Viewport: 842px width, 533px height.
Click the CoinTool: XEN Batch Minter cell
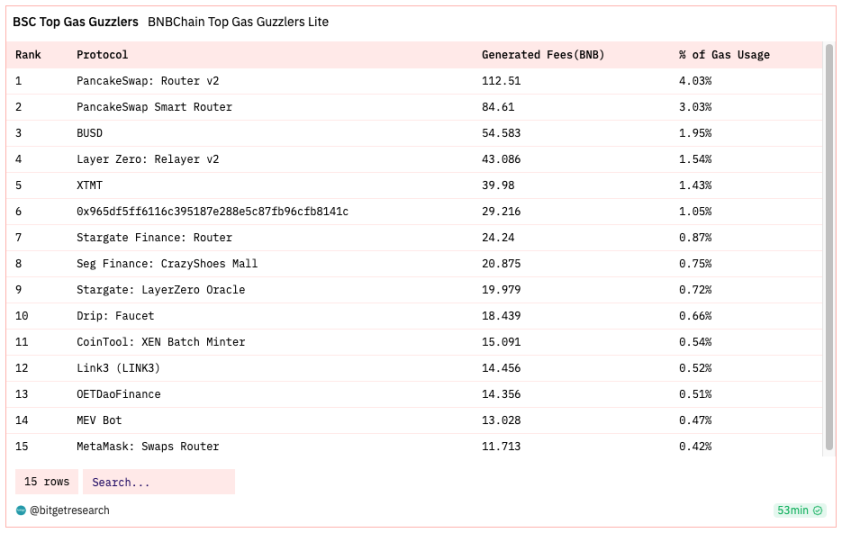tap(161, 342)
